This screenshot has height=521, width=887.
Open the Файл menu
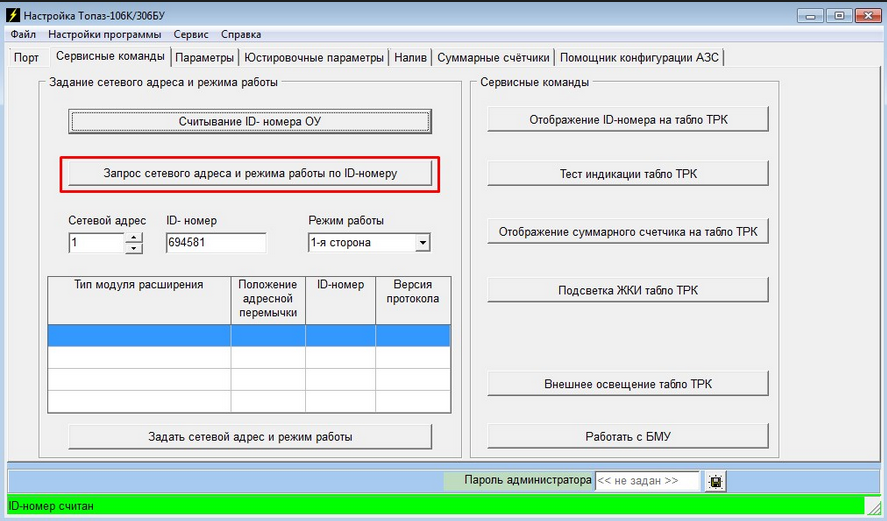[23, 35]
